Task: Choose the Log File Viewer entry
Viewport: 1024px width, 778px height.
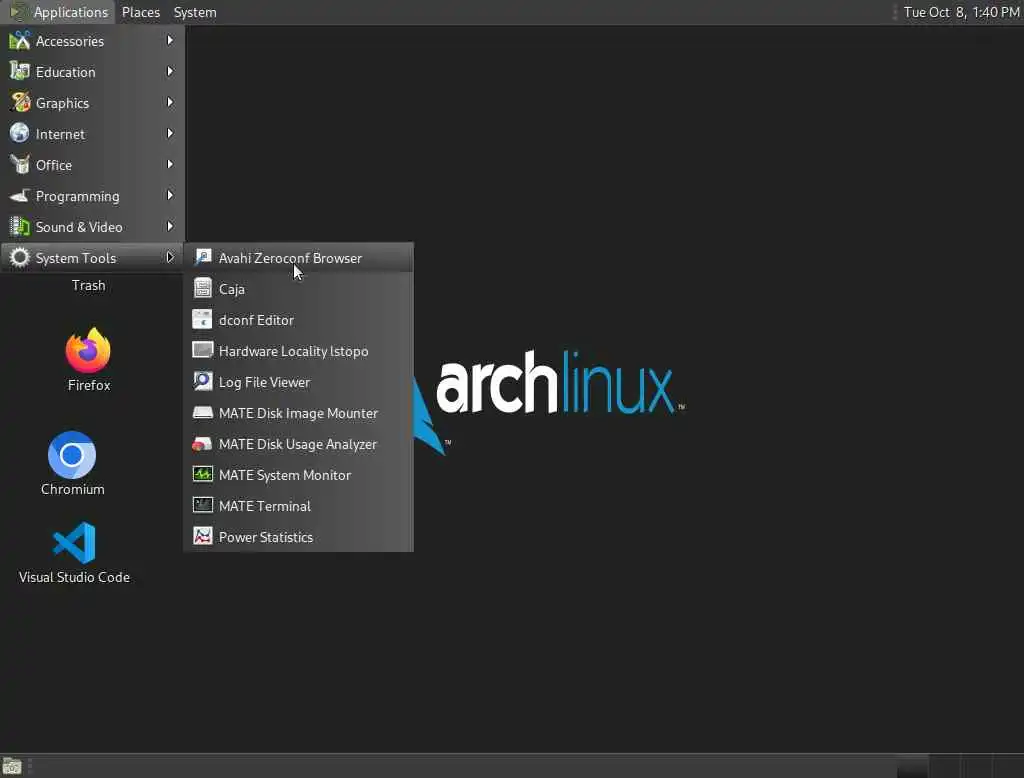Action: (298, 381)
